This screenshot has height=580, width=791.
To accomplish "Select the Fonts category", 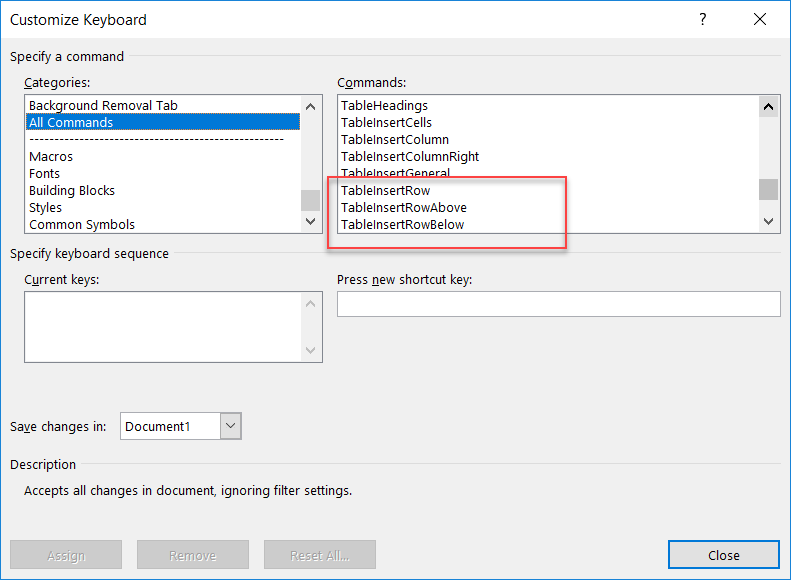I will click(x=44, y=173).
